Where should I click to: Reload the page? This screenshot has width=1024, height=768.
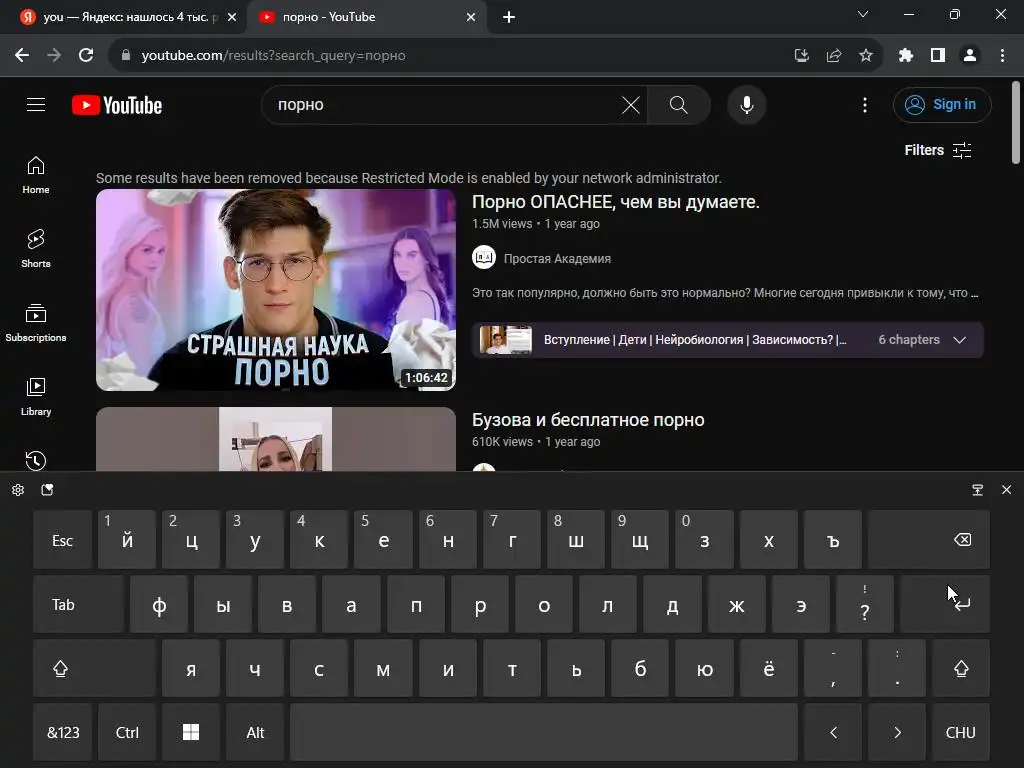pos(86,56)
